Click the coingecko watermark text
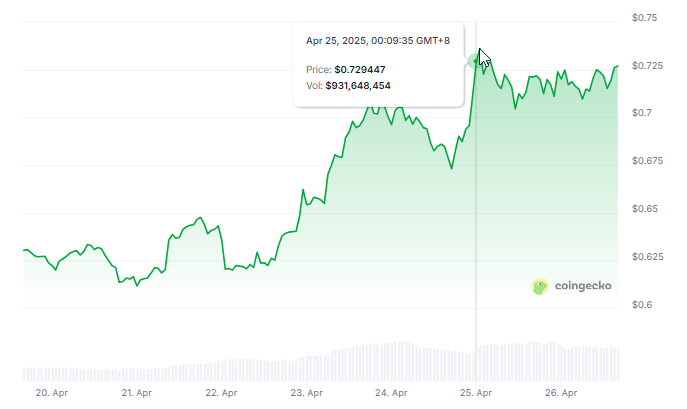Viewport: 687px width, 409px height. click(x=582, y=287)
